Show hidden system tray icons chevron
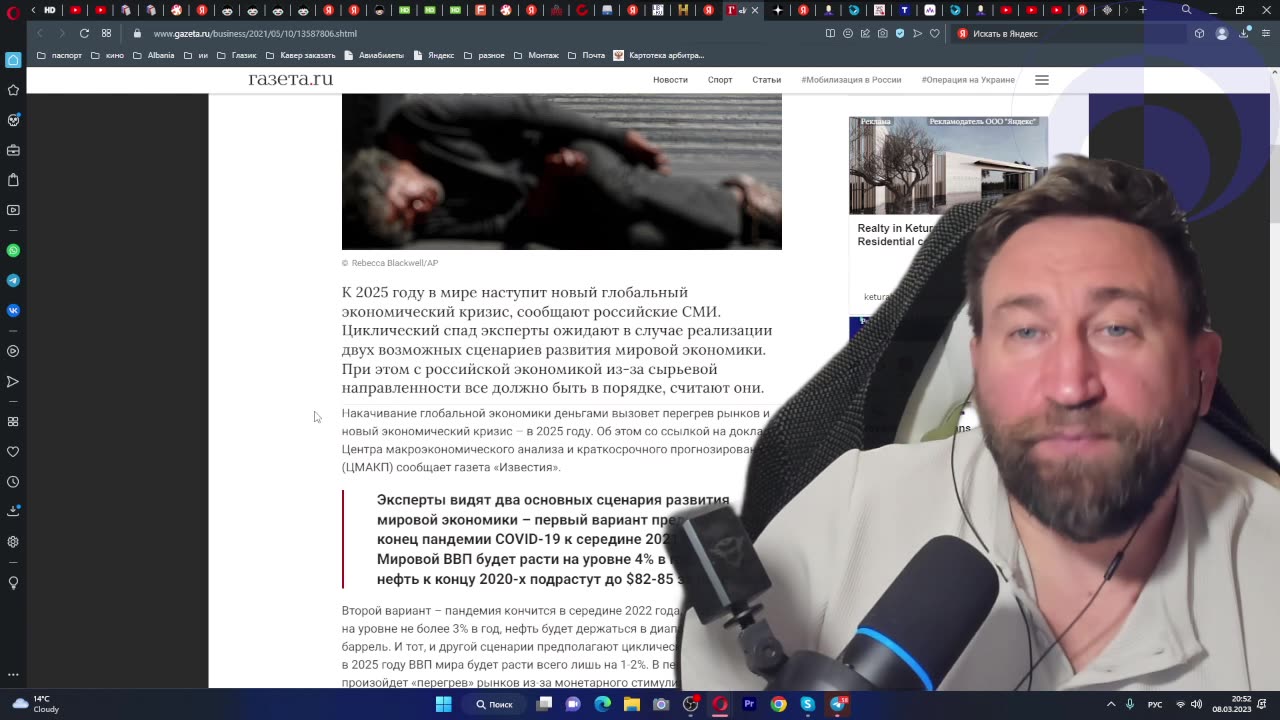This screenshot has height=720, width=1280. (1111, 704)
